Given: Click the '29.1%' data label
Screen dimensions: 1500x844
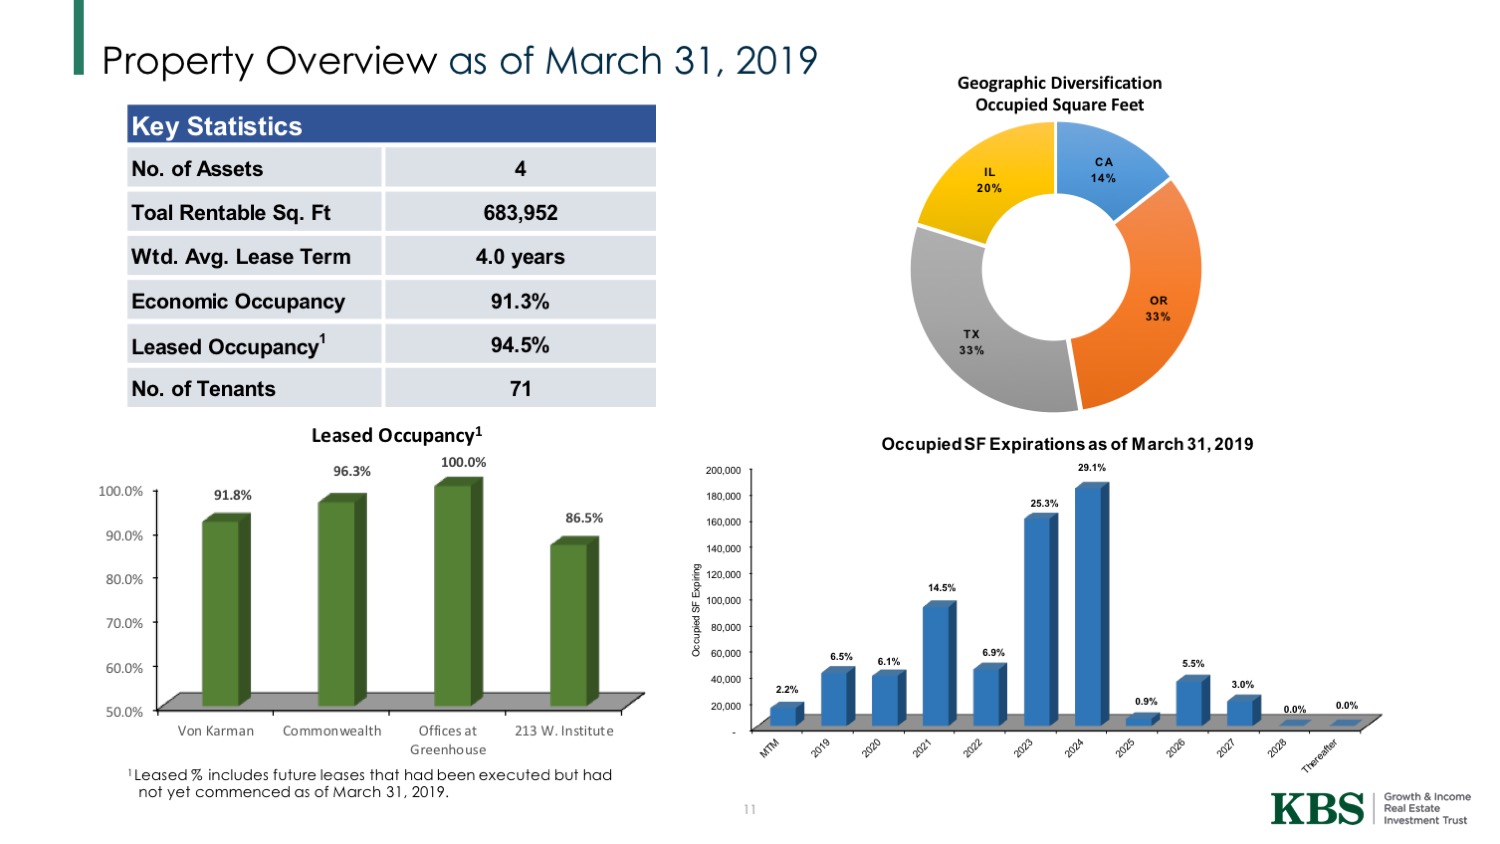Looking at the screenshot, I should pos(1091,467).
